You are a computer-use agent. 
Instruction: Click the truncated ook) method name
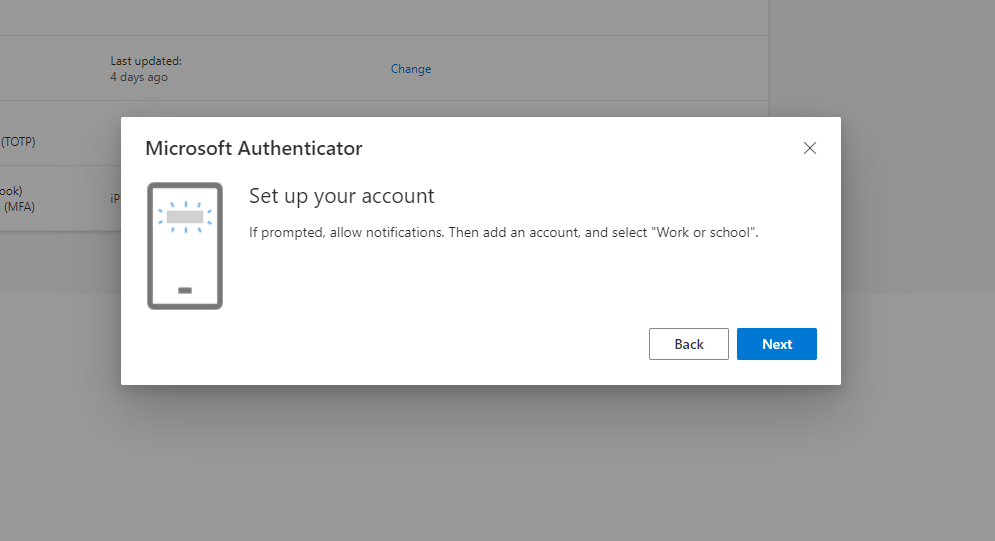click(x=11, y=190)
